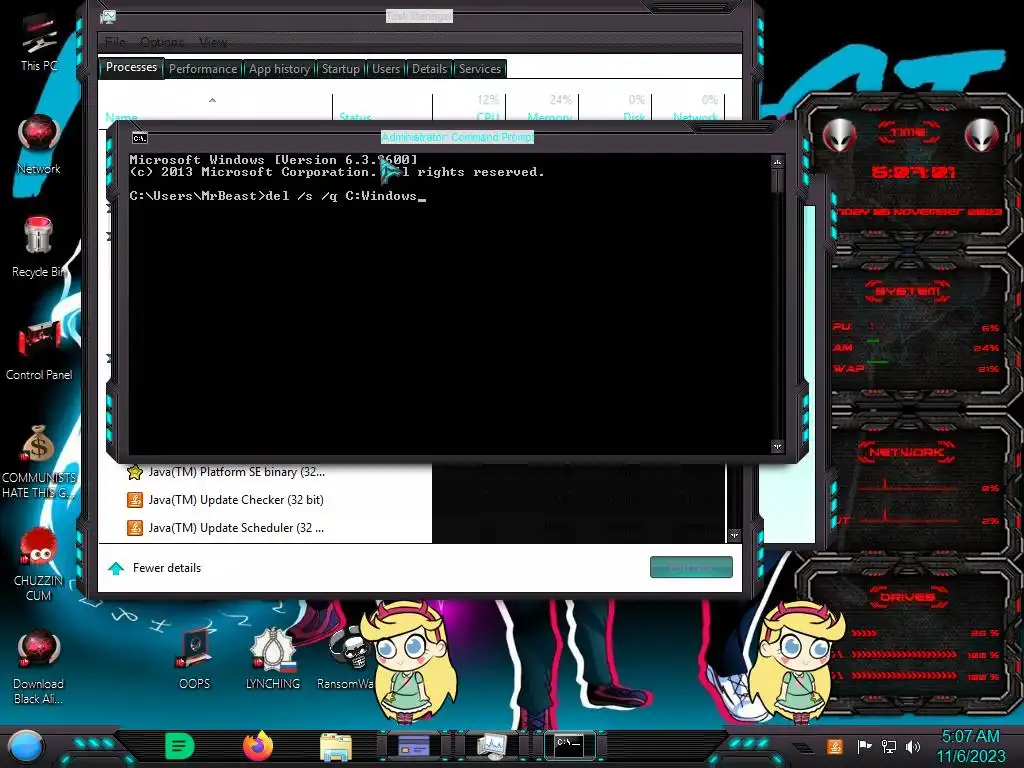Select the Download Black Ali... desktop icon
This screenshot has width=1024, height=768.
point(39,667)
